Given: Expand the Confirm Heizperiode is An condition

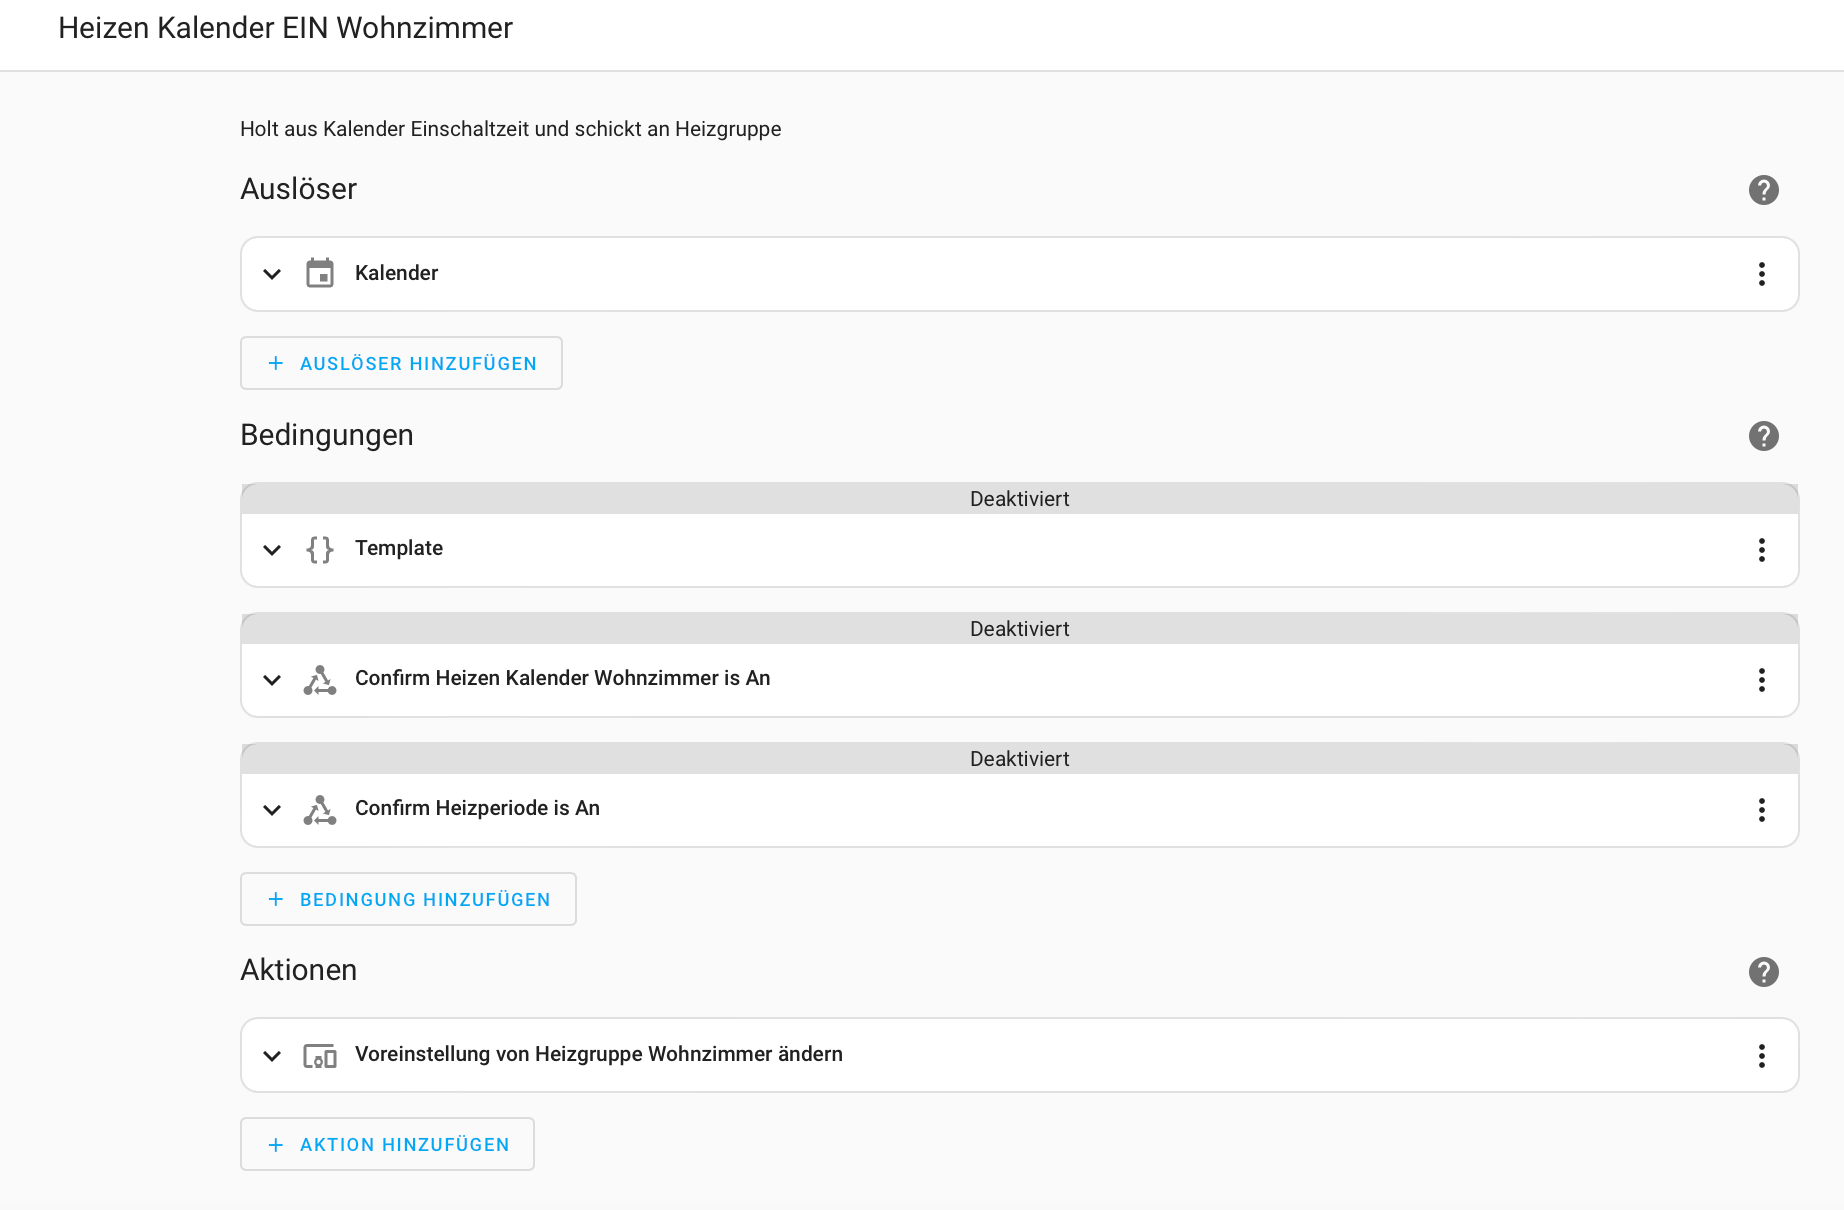Looking at the screenshot, I should click(272, 810).
